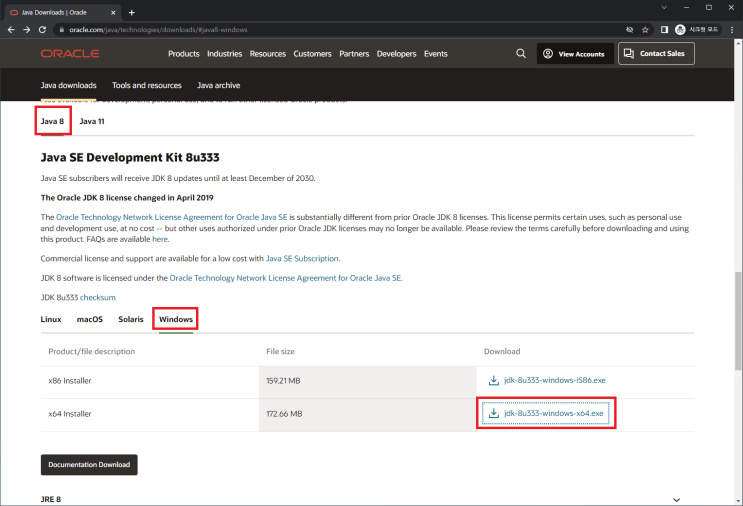
Task: Download jdk-8u333-windows-i586.exe
Action: [x=554, y=380]
